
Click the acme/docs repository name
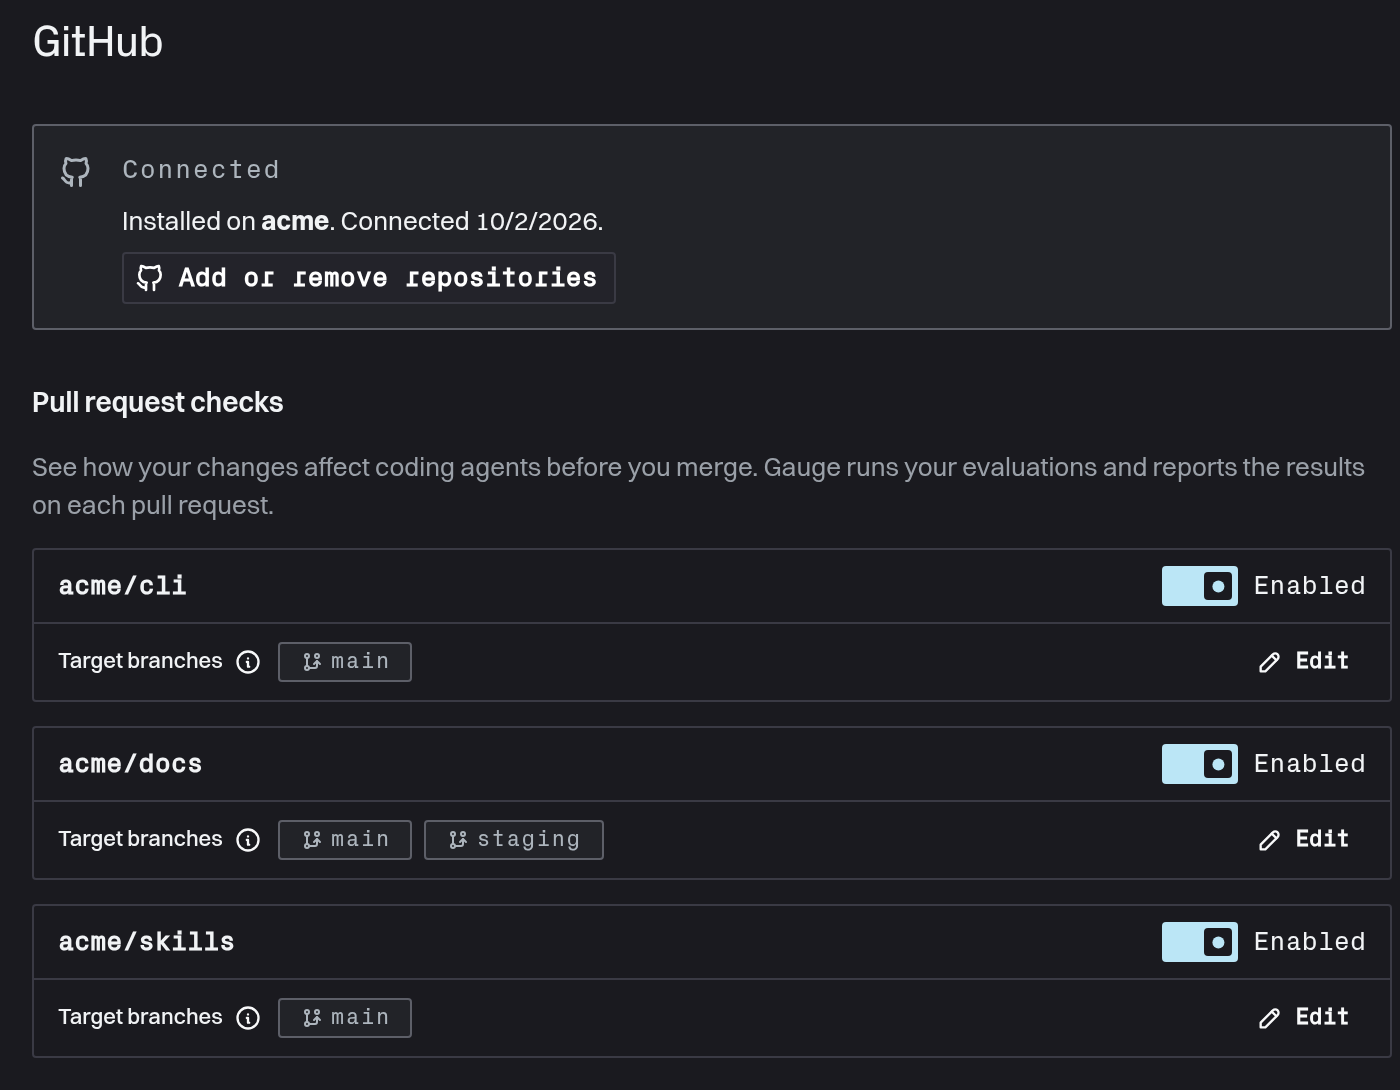tap(131, 764)
